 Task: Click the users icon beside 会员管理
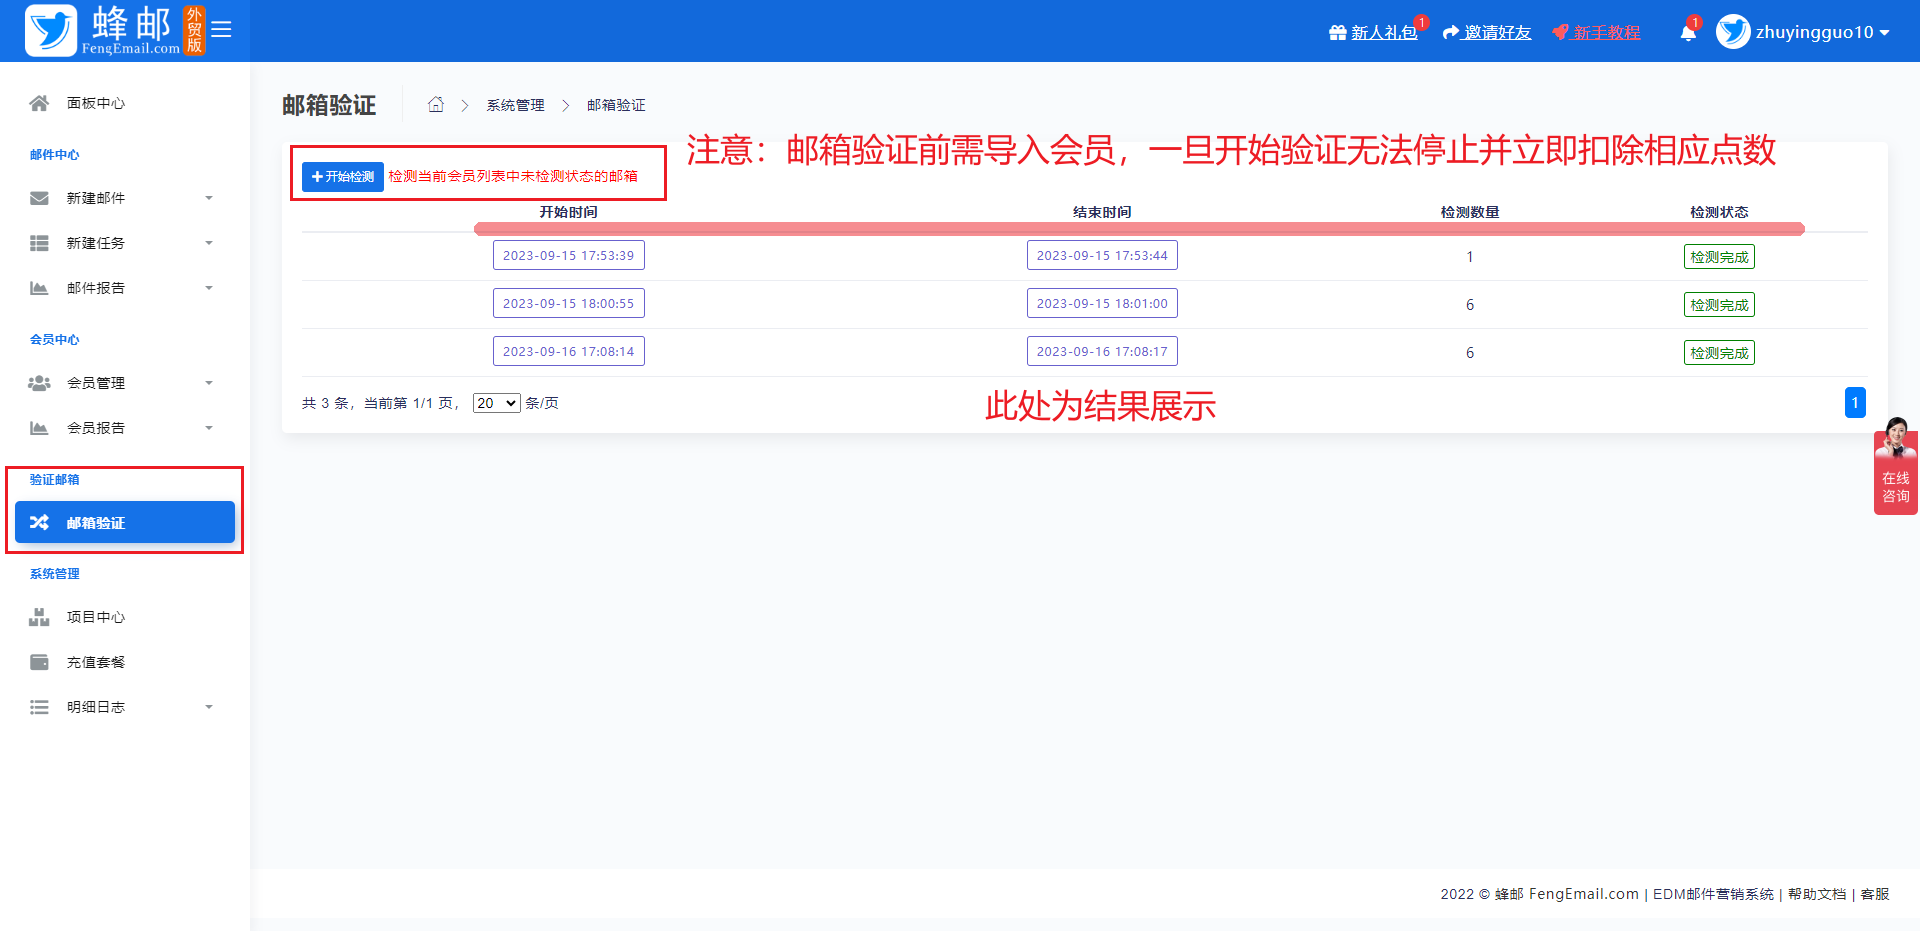tap(39, 383)
